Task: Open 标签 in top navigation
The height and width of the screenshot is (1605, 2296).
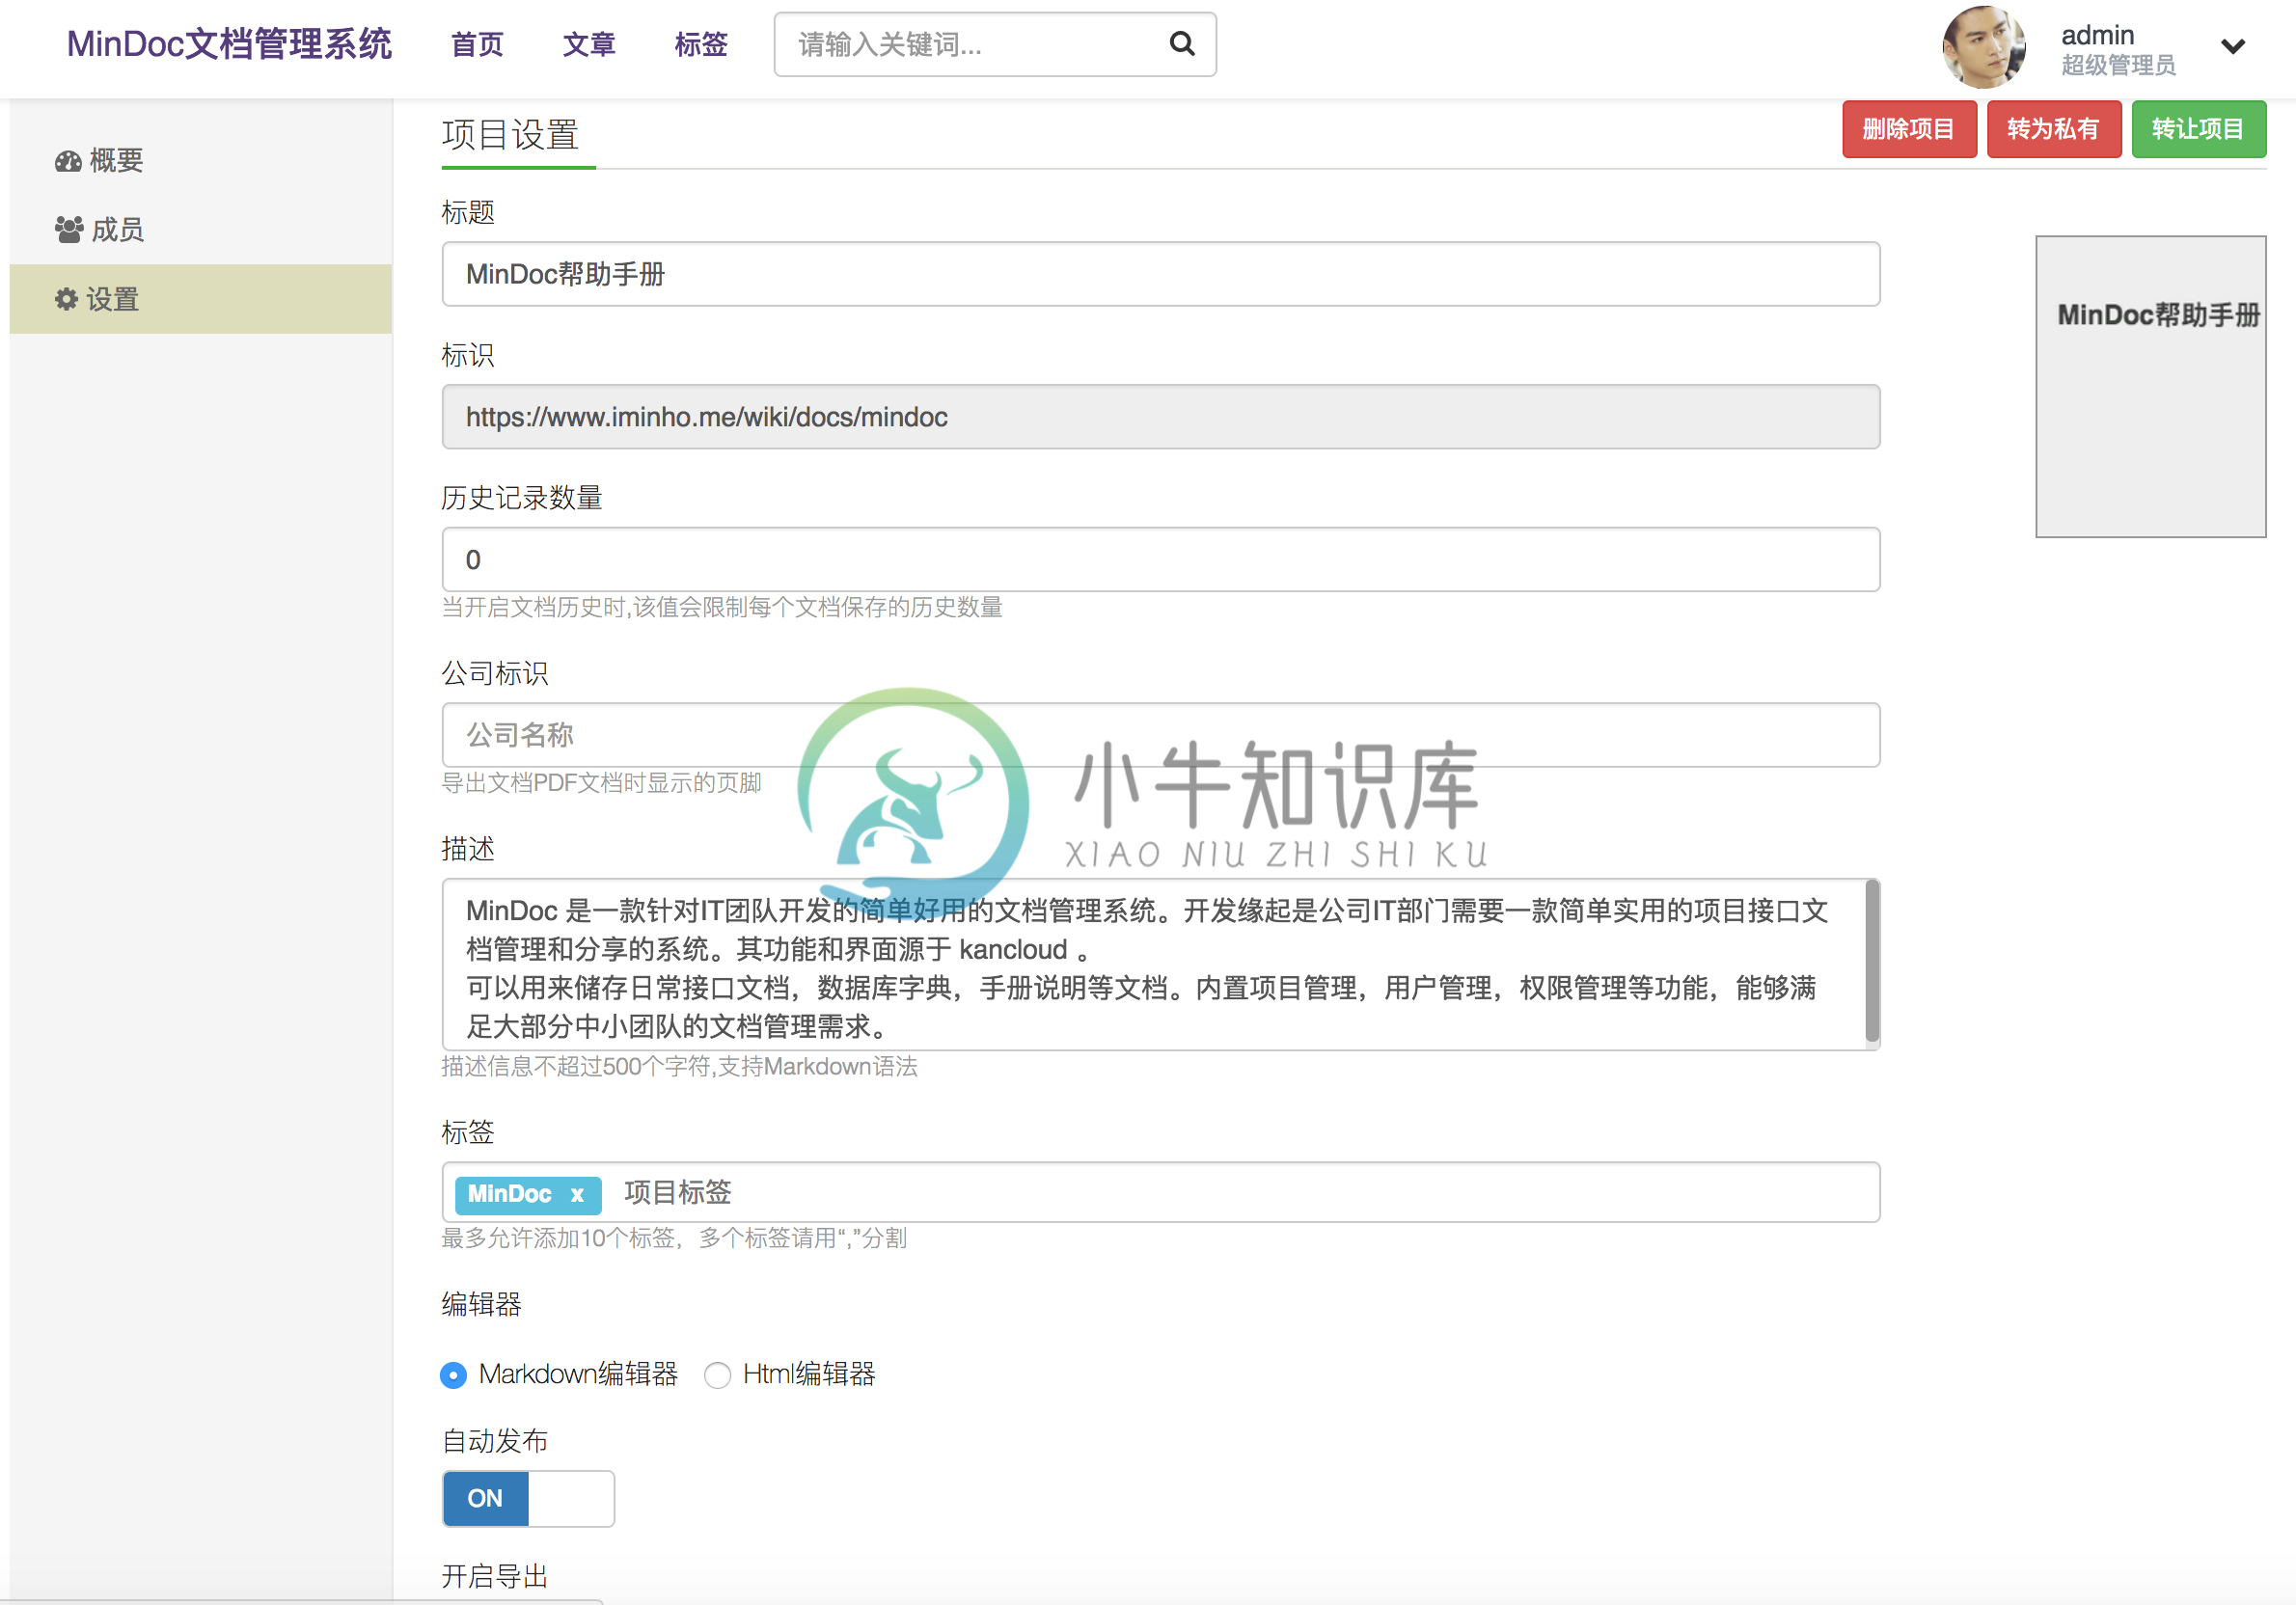Action: pyautogui.click(x=701, y=44)
